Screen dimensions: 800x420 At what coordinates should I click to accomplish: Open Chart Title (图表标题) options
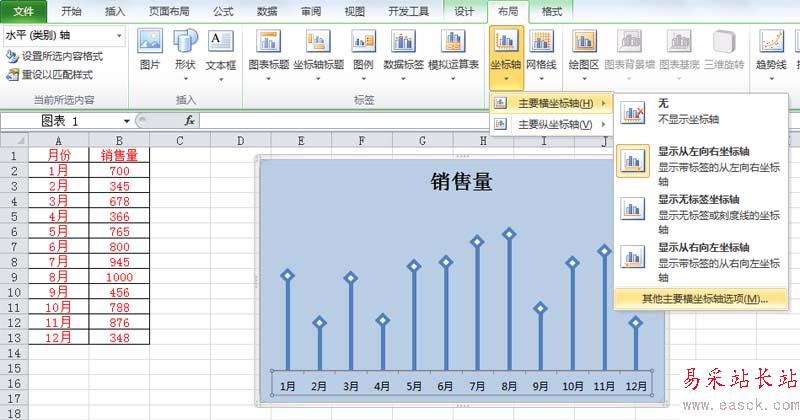(x=268, y=55)
